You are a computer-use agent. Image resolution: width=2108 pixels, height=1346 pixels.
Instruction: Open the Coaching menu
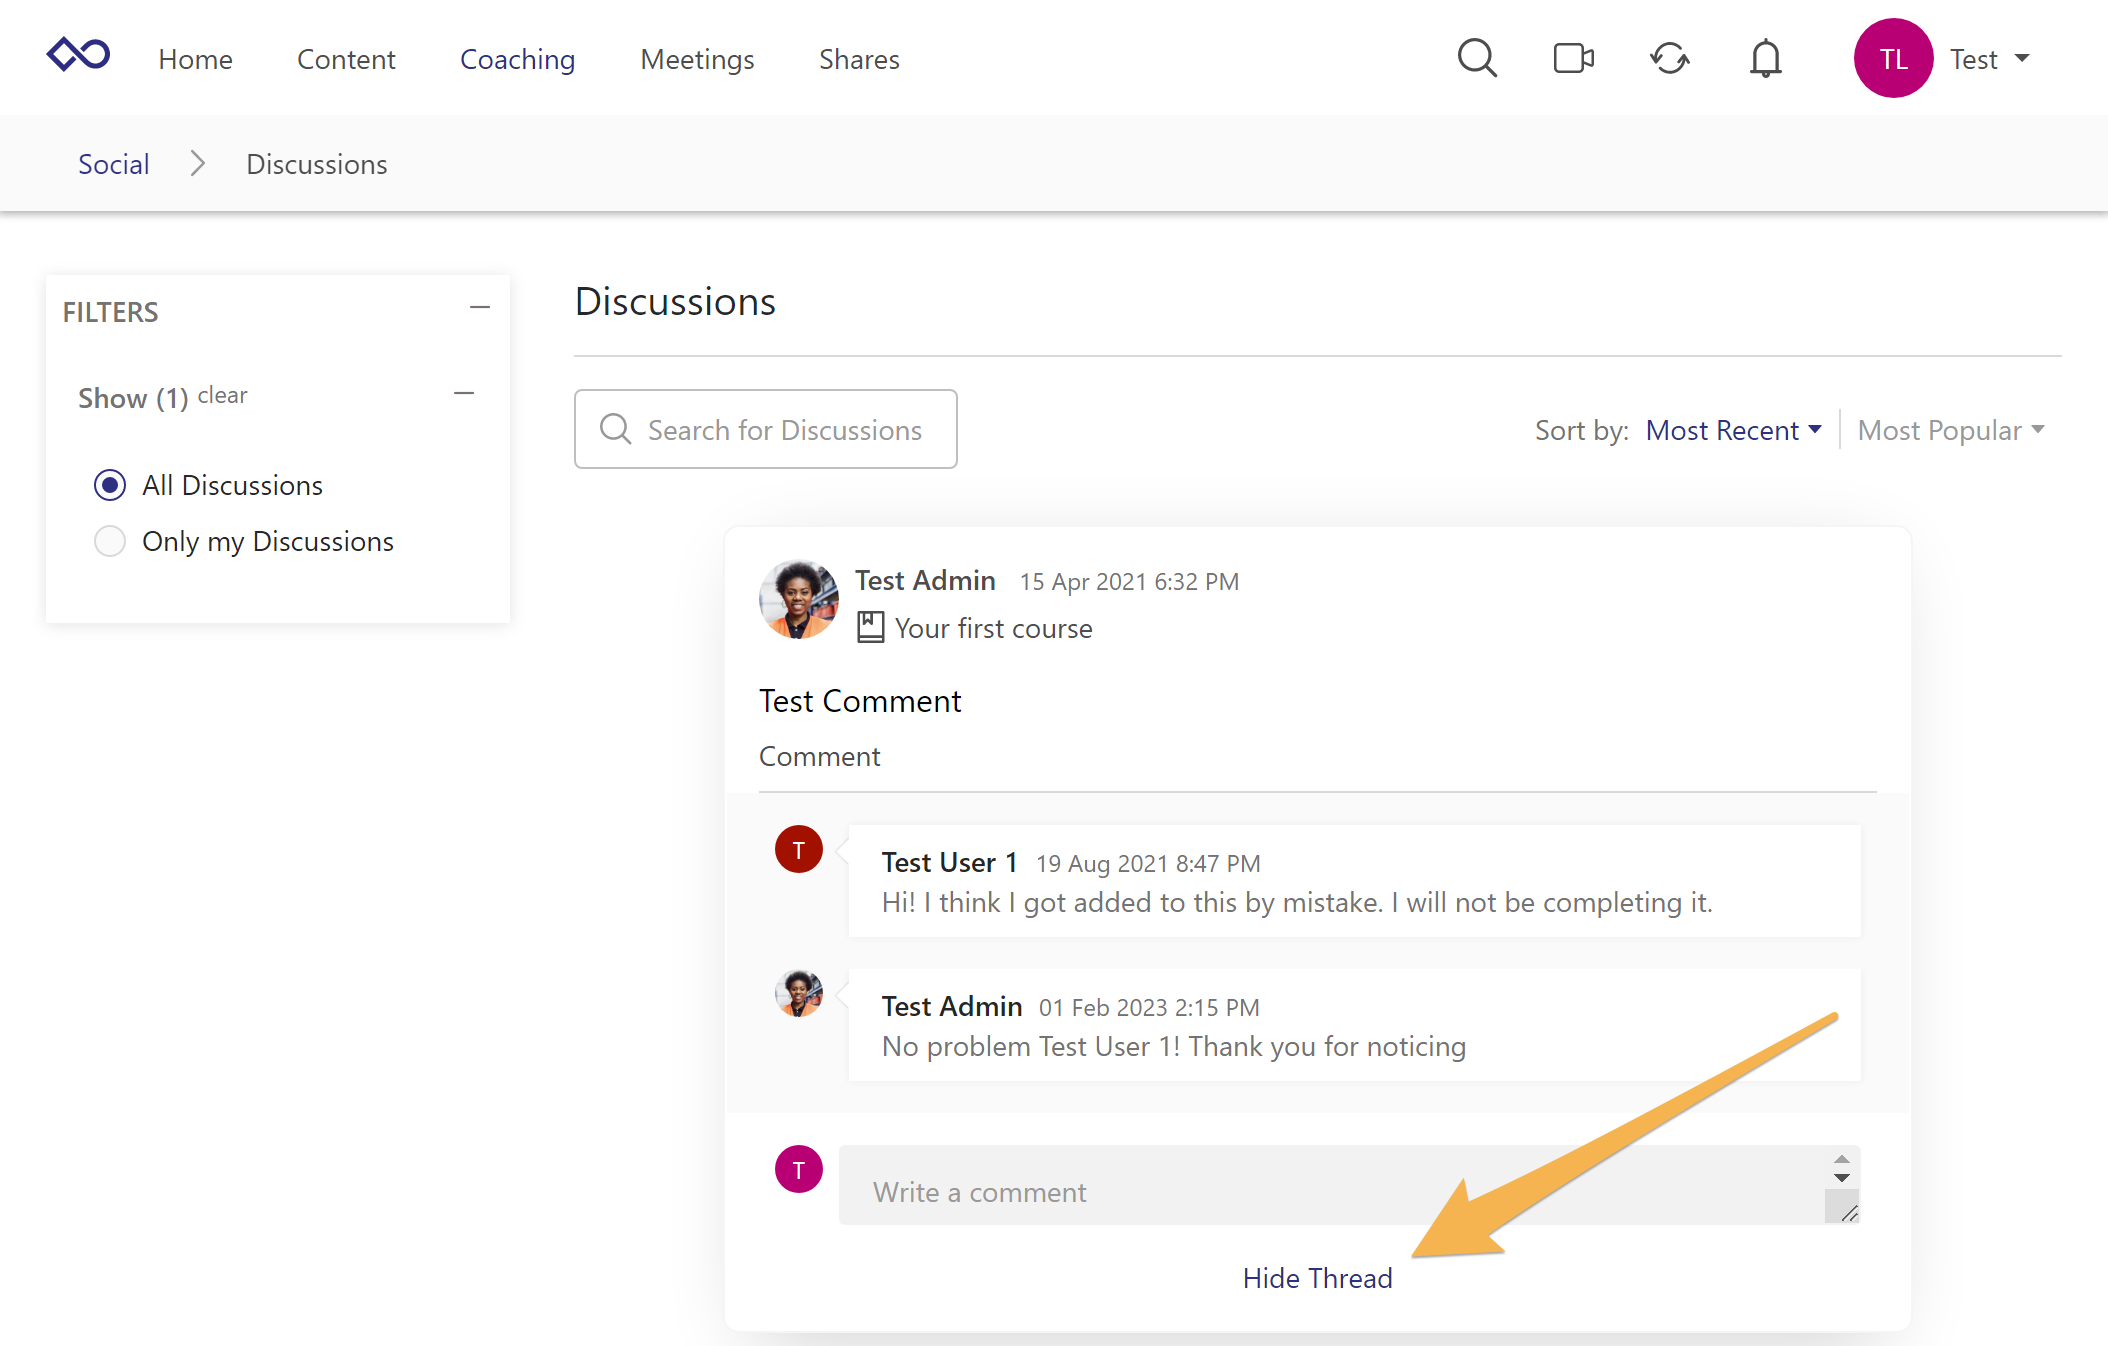point(517,59)
